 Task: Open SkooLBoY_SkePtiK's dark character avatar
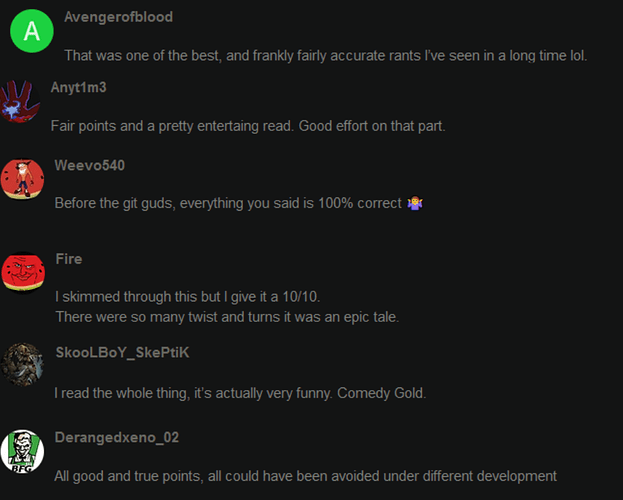[x=22, y=365]
